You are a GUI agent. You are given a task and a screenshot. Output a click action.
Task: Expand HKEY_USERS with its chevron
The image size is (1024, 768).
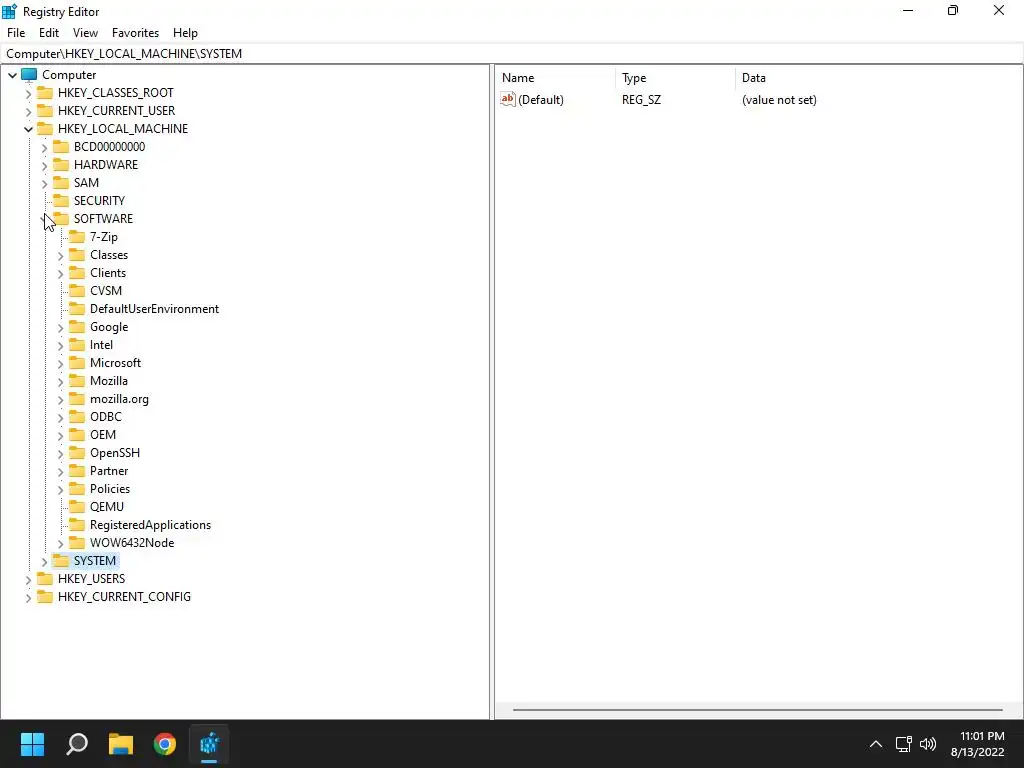click(x=28, y=579)
